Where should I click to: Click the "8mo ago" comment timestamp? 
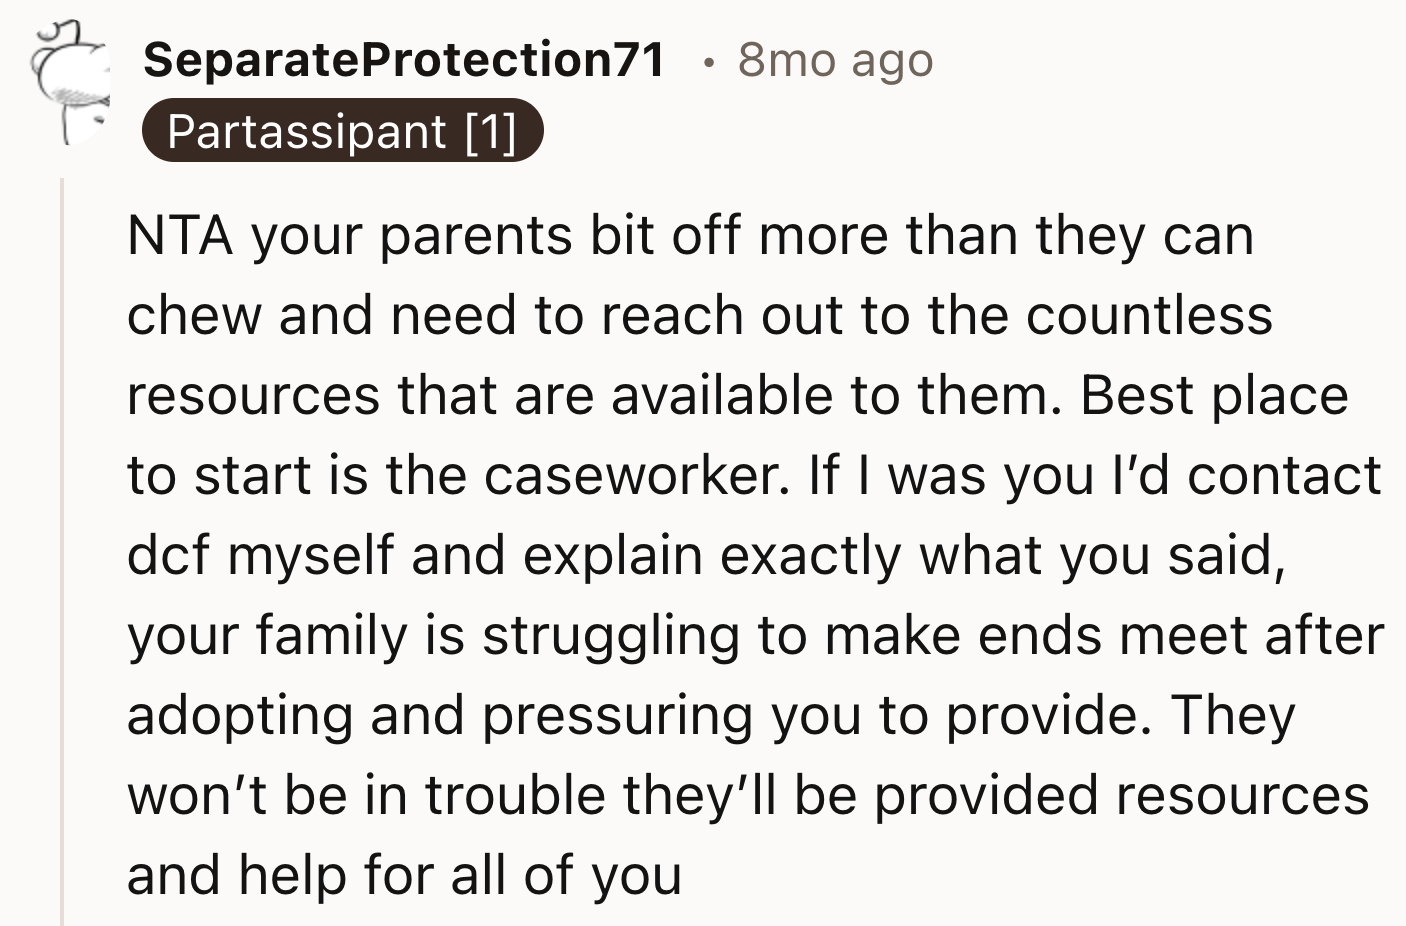pyautogui.click(x=835, y=60)
